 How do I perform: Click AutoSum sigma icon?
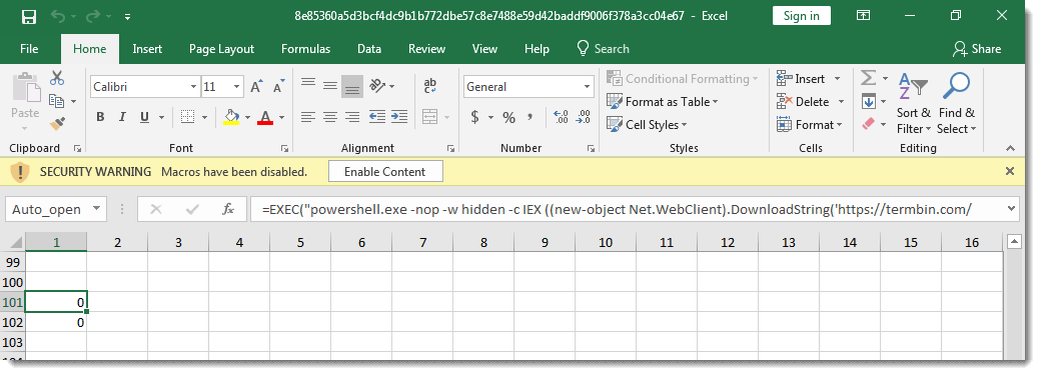868,78
